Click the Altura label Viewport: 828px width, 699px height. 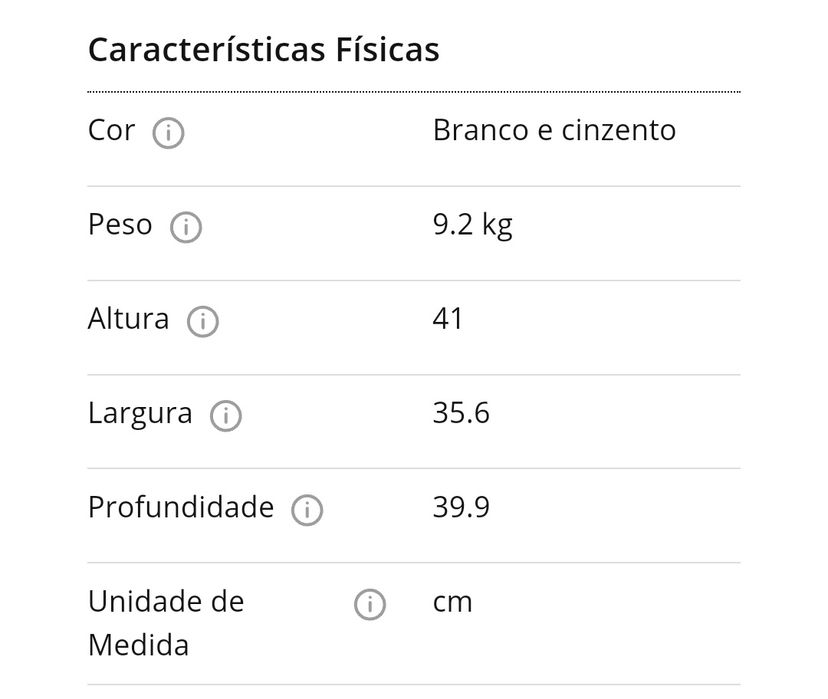[128, 320]
